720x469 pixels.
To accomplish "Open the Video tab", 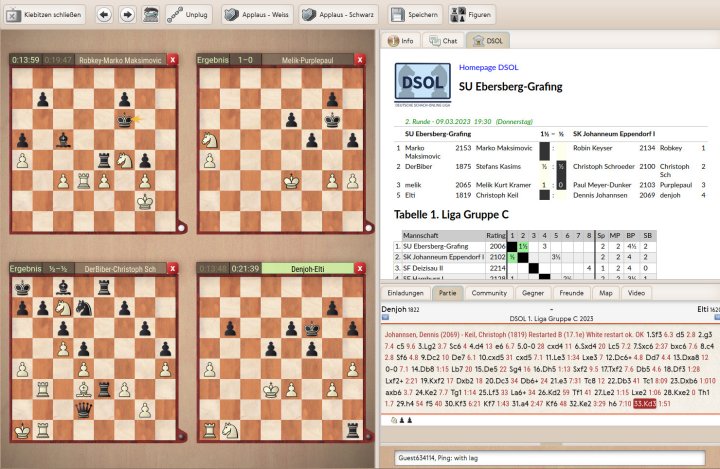I will click(634, 293).
